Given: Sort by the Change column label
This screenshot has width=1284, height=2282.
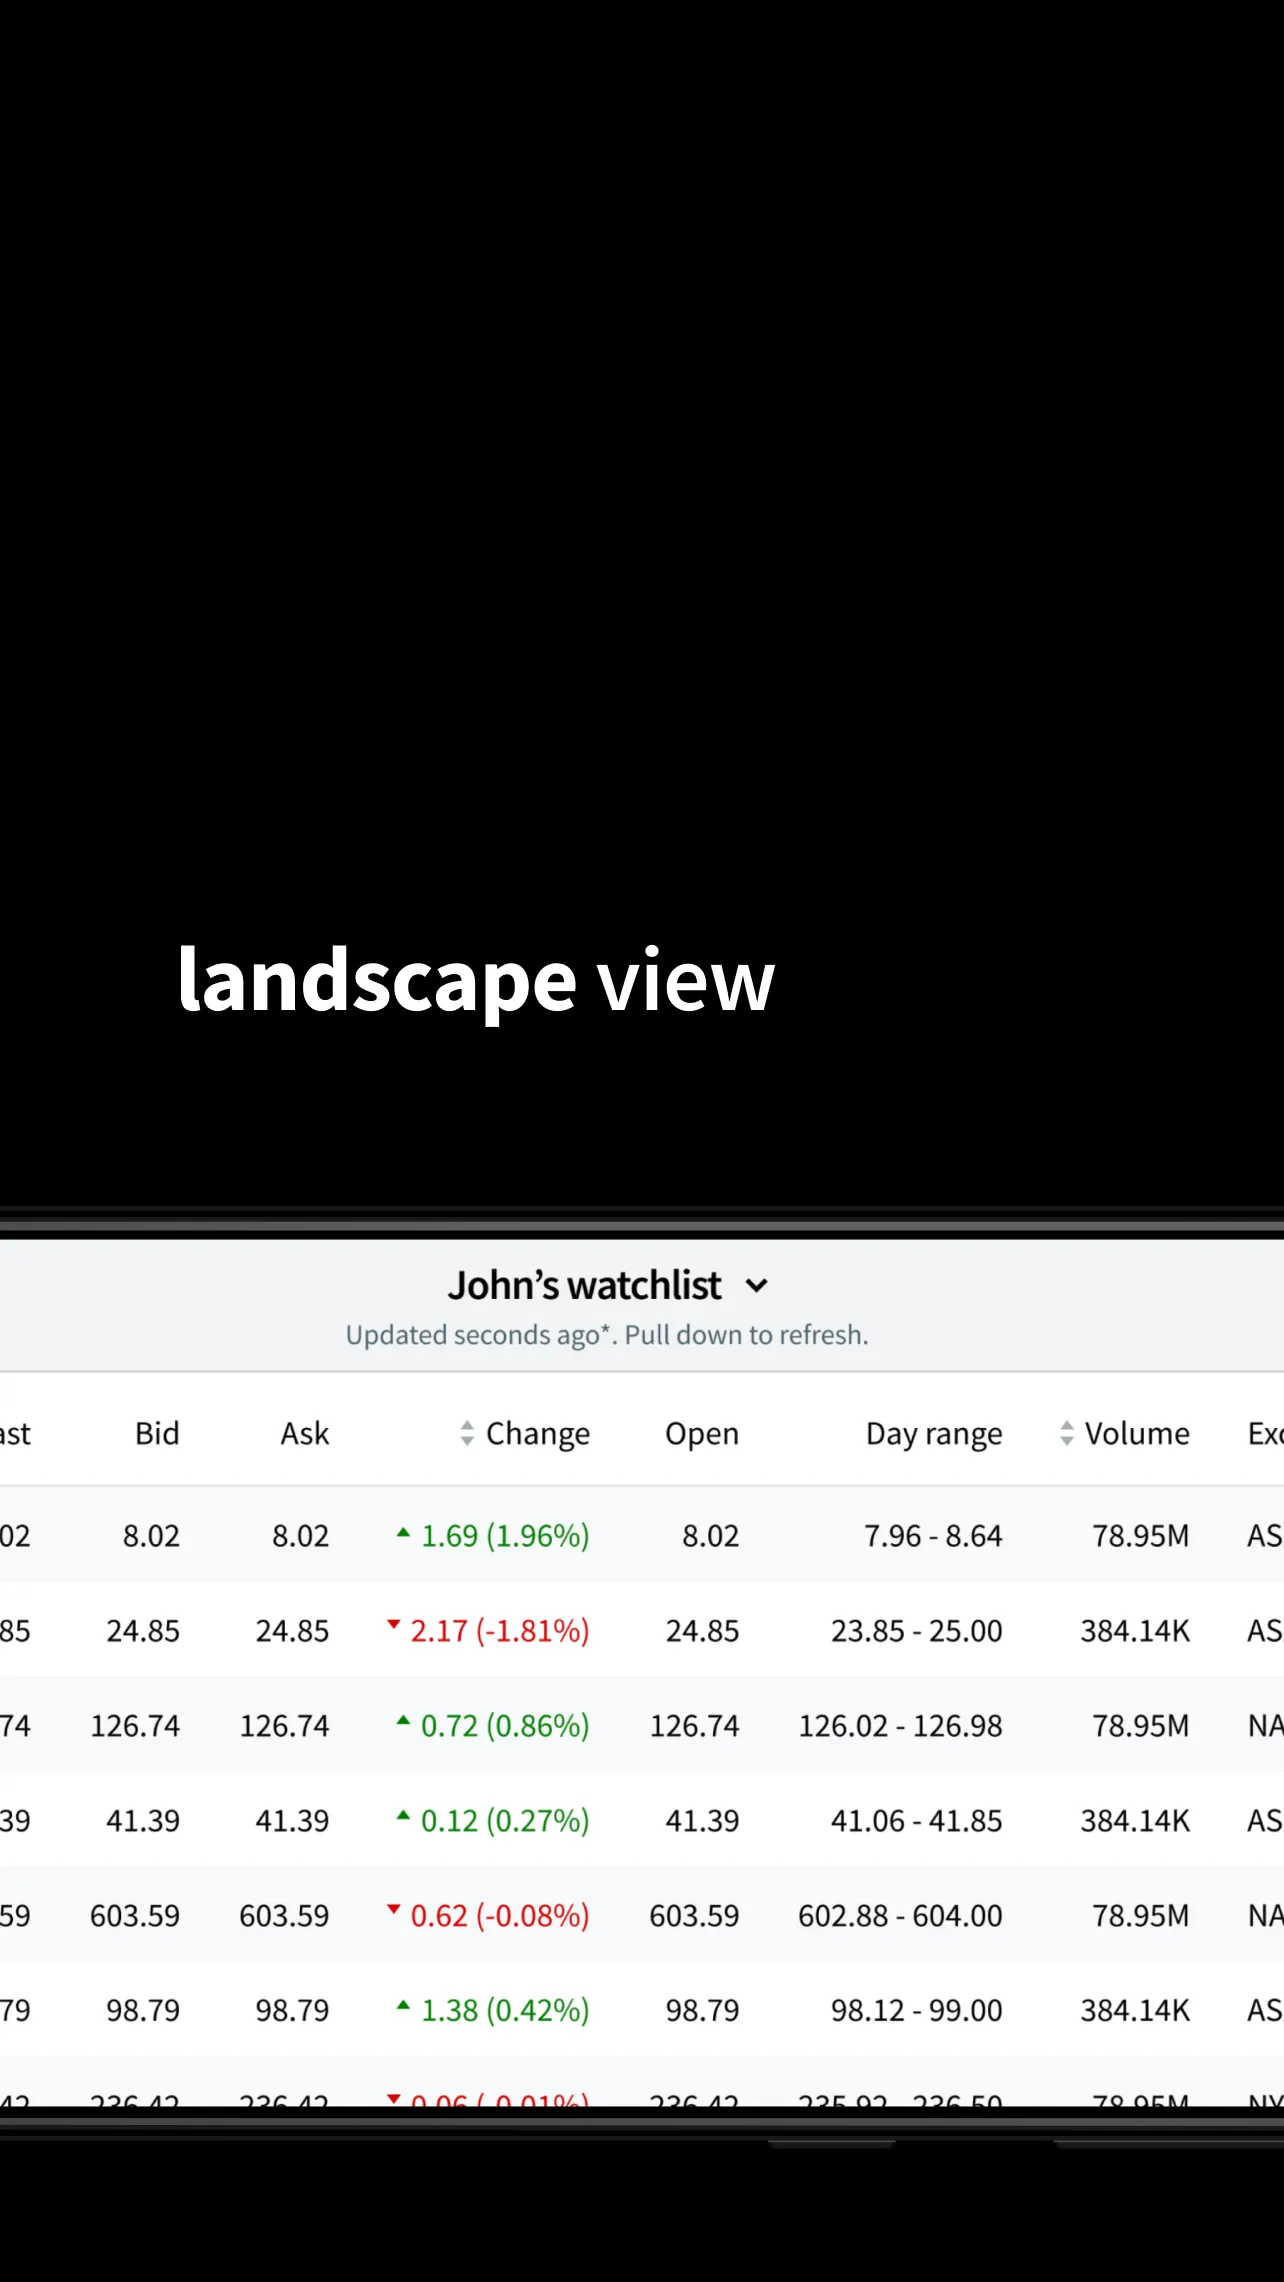Looking at the screenshot, I should click(x=538, y=1433).
